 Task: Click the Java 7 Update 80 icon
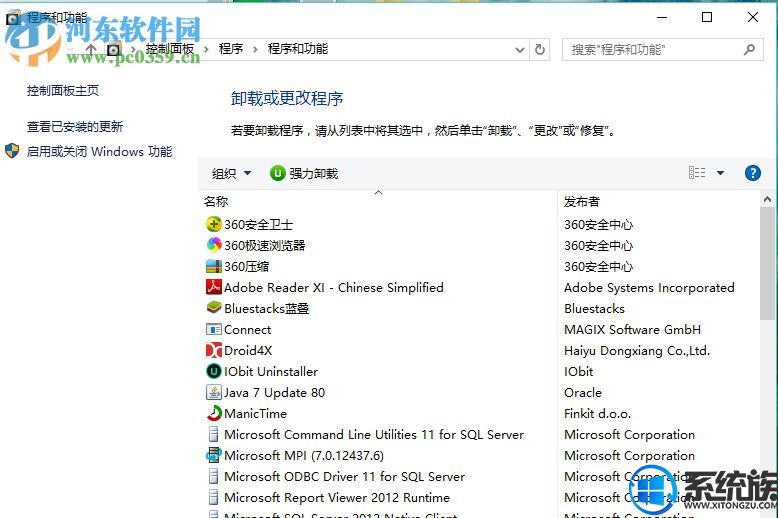[213, 392]
